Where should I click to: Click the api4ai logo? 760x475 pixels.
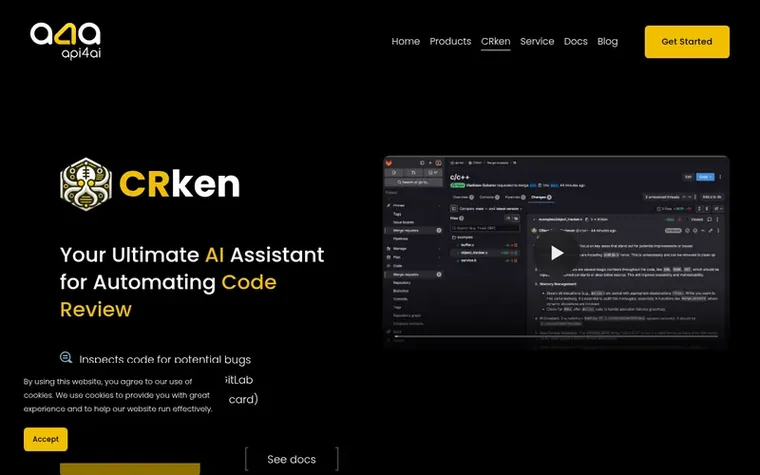click(x=65, y=41)
